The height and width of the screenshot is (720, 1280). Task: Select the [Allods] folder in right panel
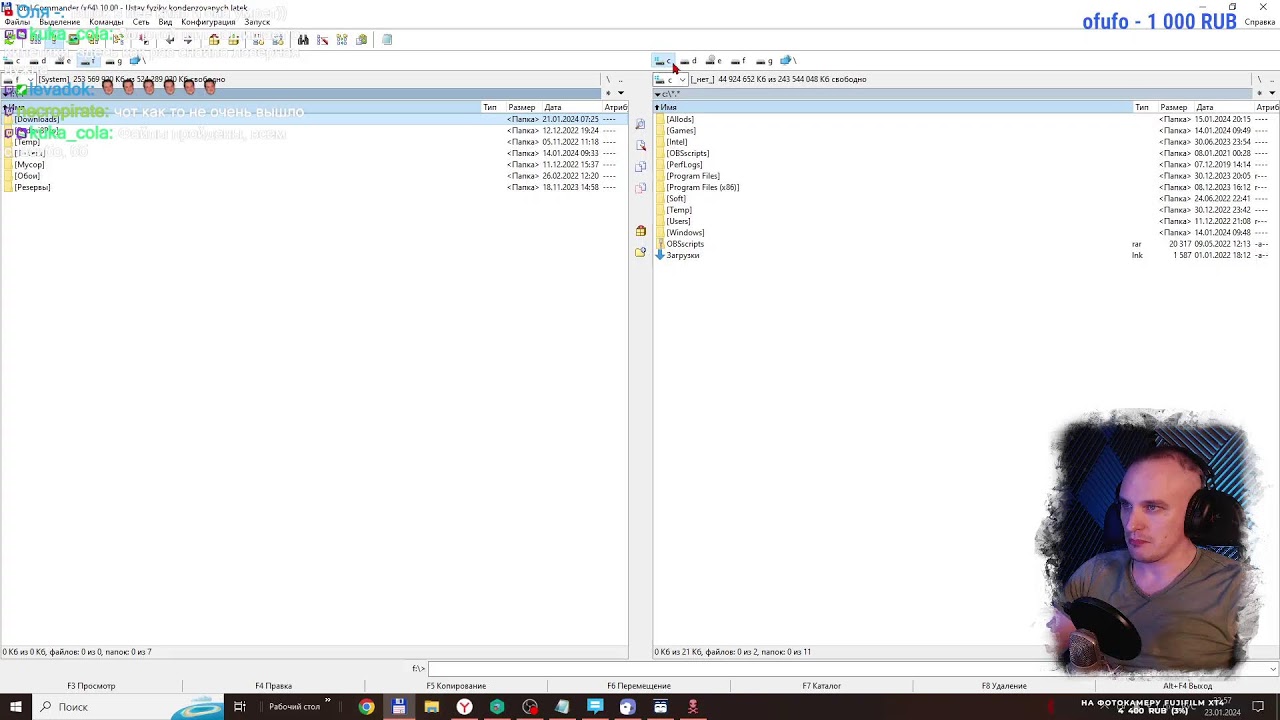point(680,119)
